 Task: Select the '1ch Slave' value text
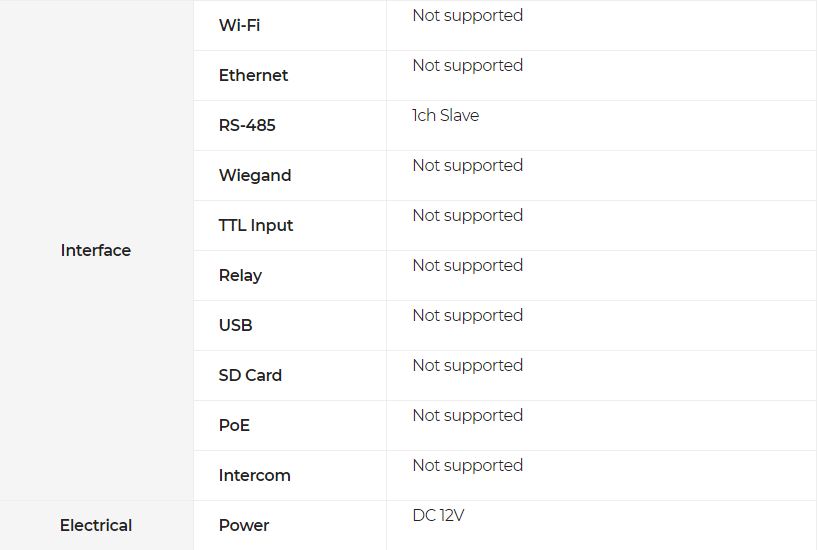point(446,115)
